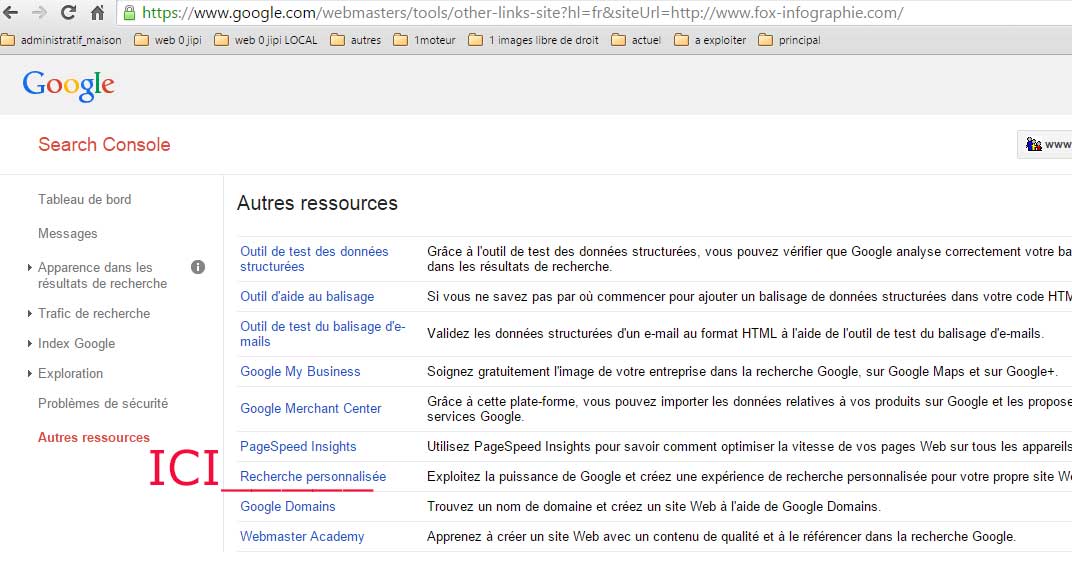
Task: Open Outil de test des données structurées
Action: (314, 259)
